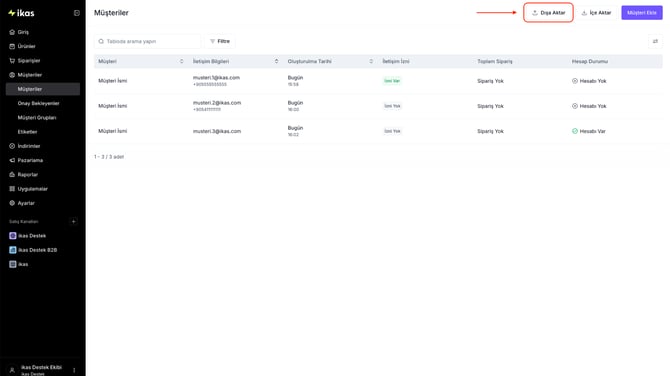Open customer musteri.2@ikas.com row
Screen dimensions: 670x376
point(378,106)
